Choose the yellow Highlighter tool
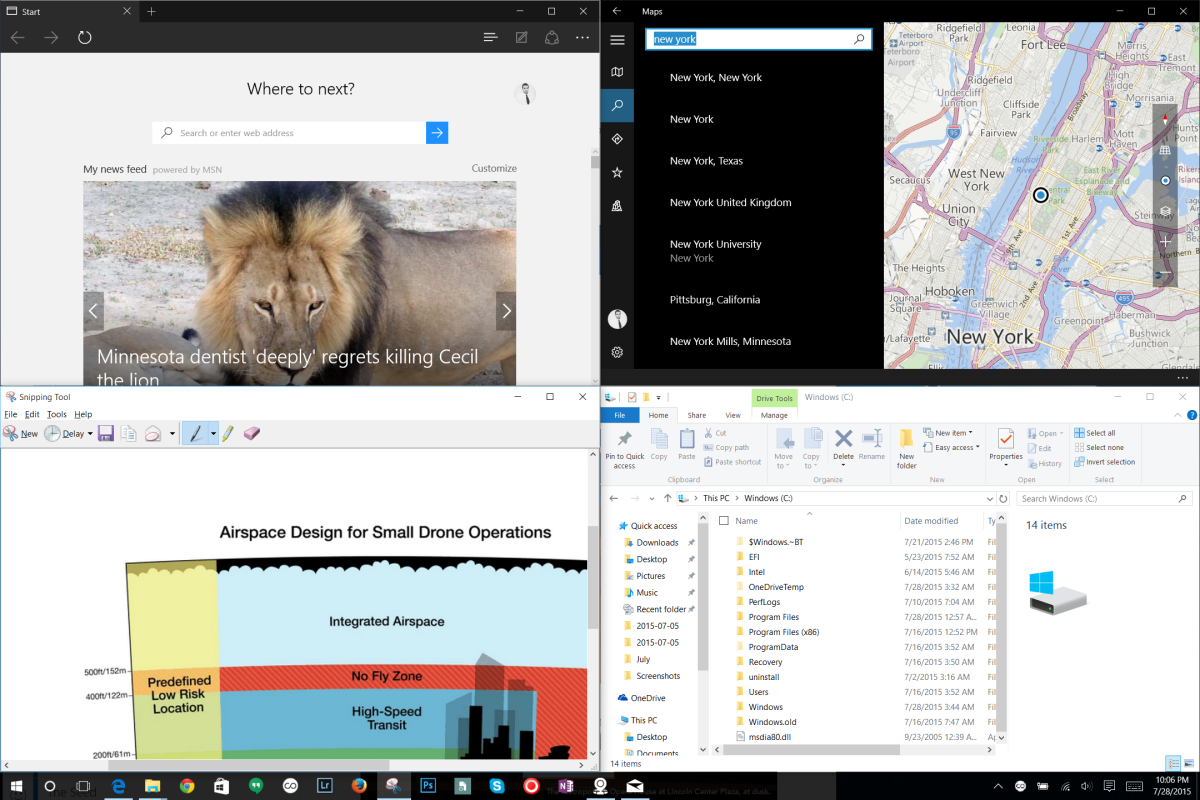The image size is (1200, 800). click(x=228, y=433)
